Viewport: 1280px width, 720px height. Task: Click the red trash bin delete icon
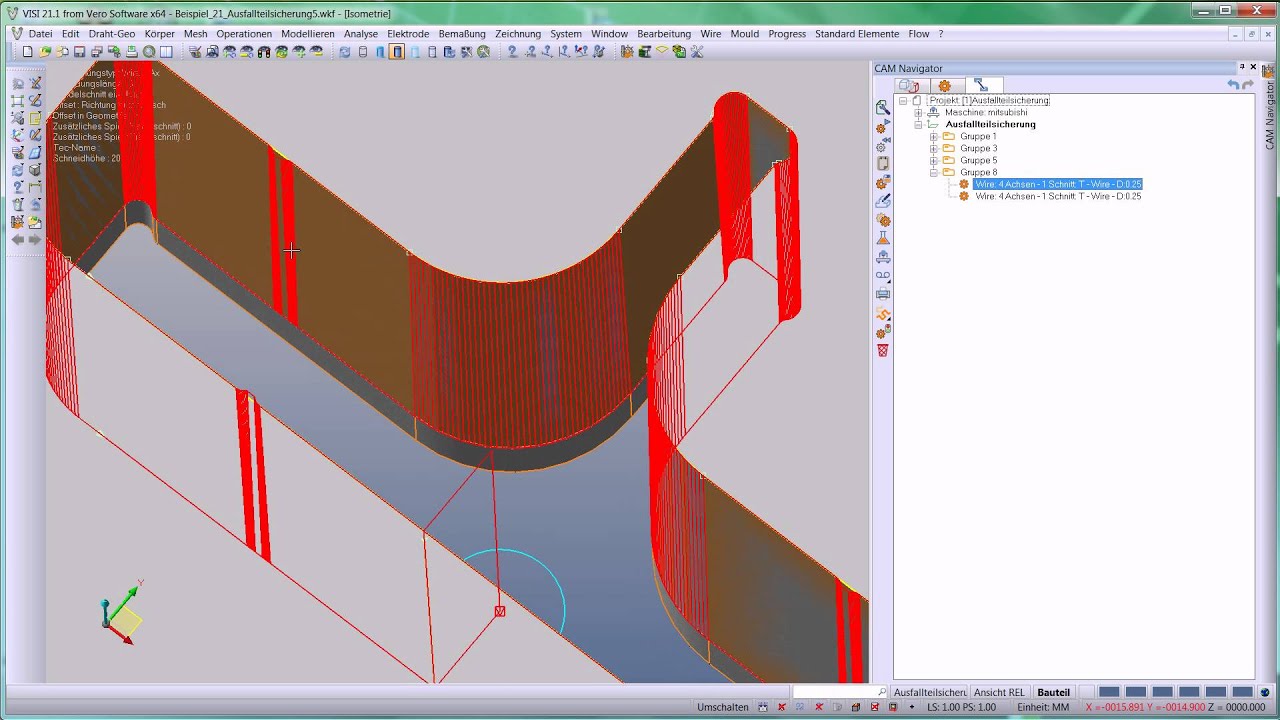[x=883, y=350]
